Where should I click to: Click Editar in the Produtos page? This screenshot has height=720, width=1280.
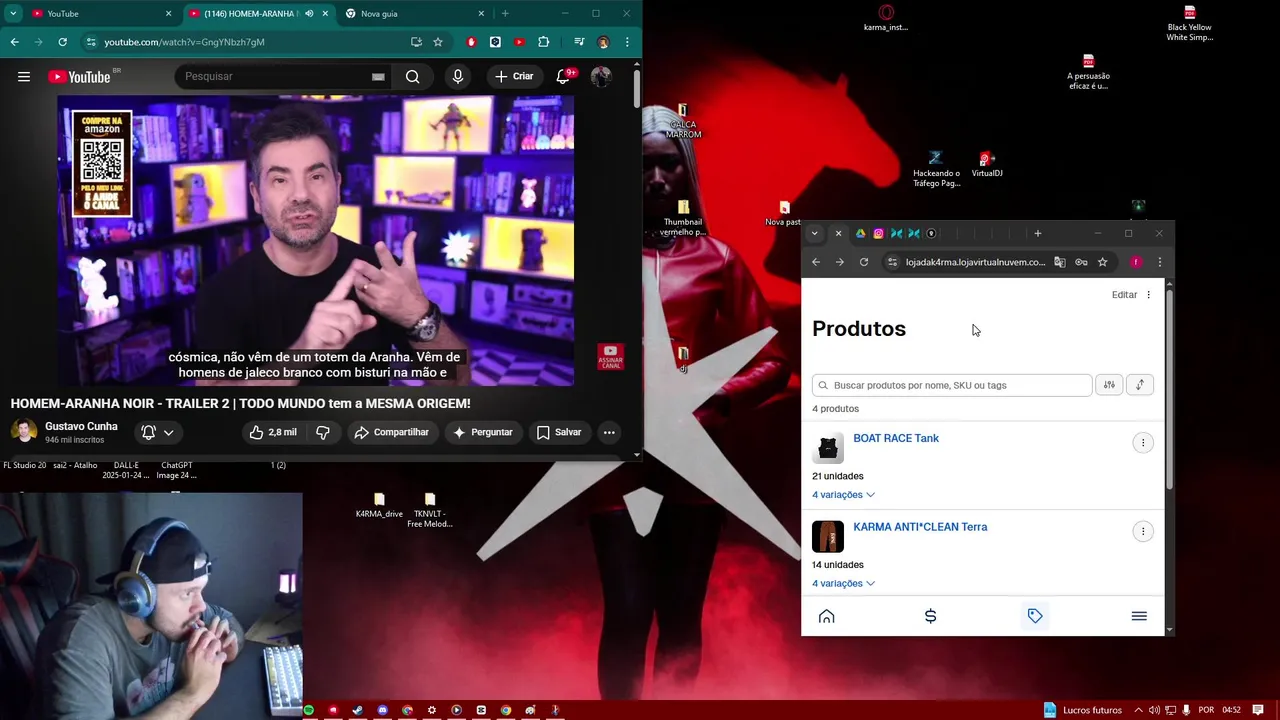coord(1124,295)
